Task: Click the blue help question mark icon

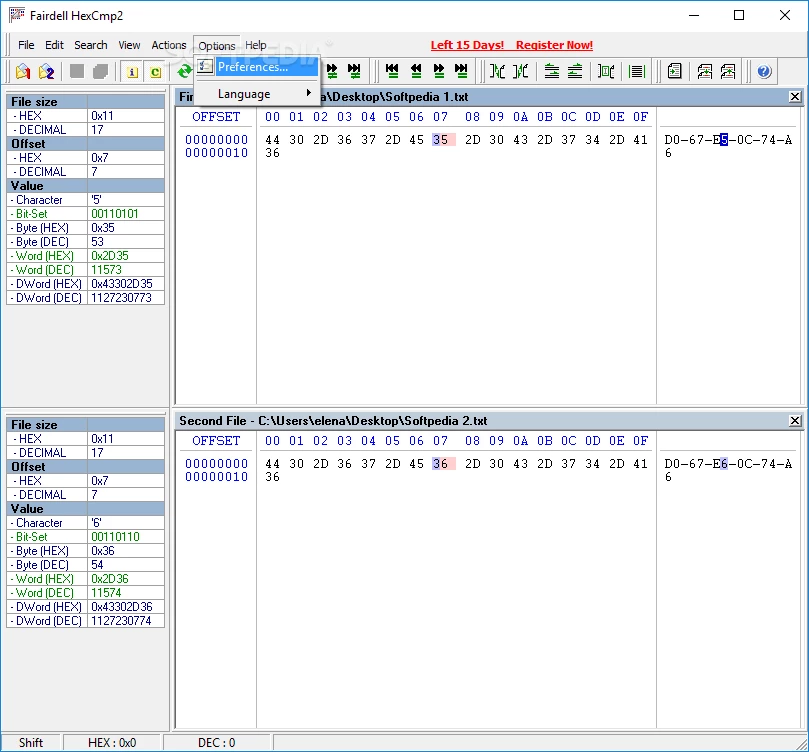Action: point(764,71)
